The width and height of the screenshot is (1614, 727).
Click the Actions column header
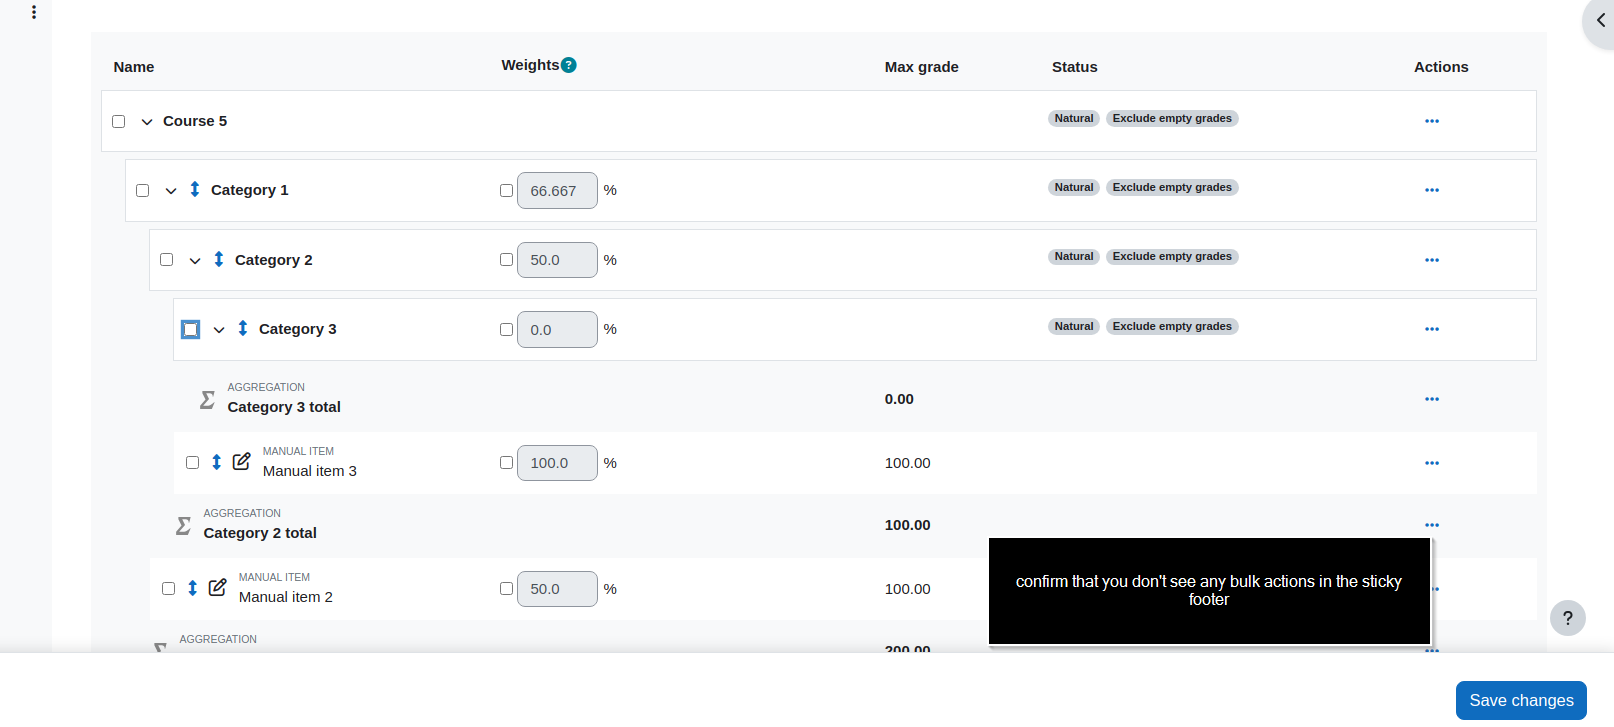point(1441,67)
